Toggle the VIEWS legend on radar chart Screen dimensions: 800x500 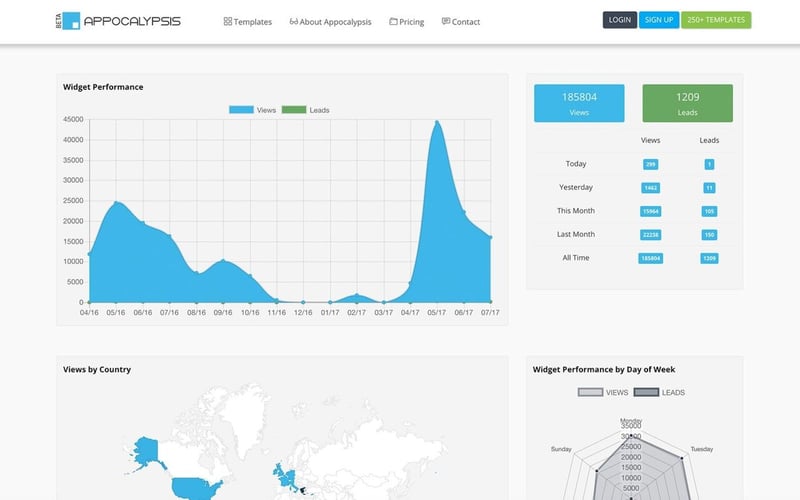[590, 392]
